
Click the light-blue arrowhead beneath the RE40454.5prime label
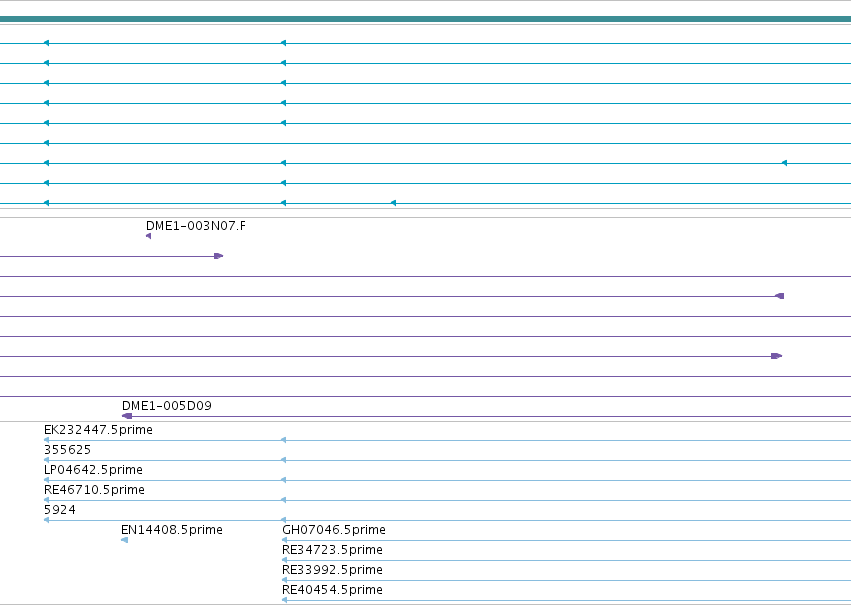[x=284, y=600]
